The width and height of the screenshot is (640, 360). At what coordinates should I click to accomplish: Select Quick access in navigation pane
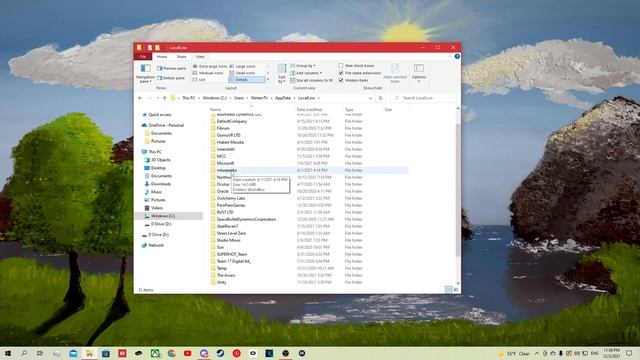click(x=160, y=115)
